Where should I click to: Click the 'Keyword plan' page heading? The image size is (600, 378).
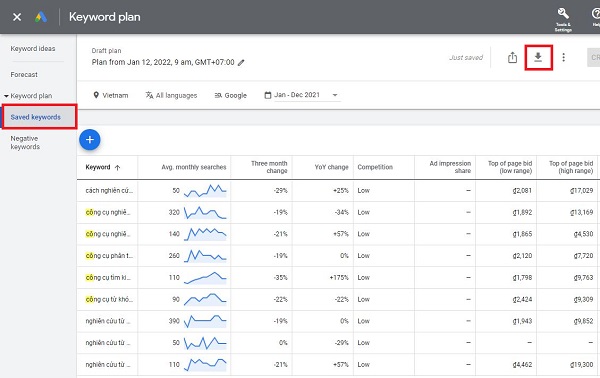(104, 17)
